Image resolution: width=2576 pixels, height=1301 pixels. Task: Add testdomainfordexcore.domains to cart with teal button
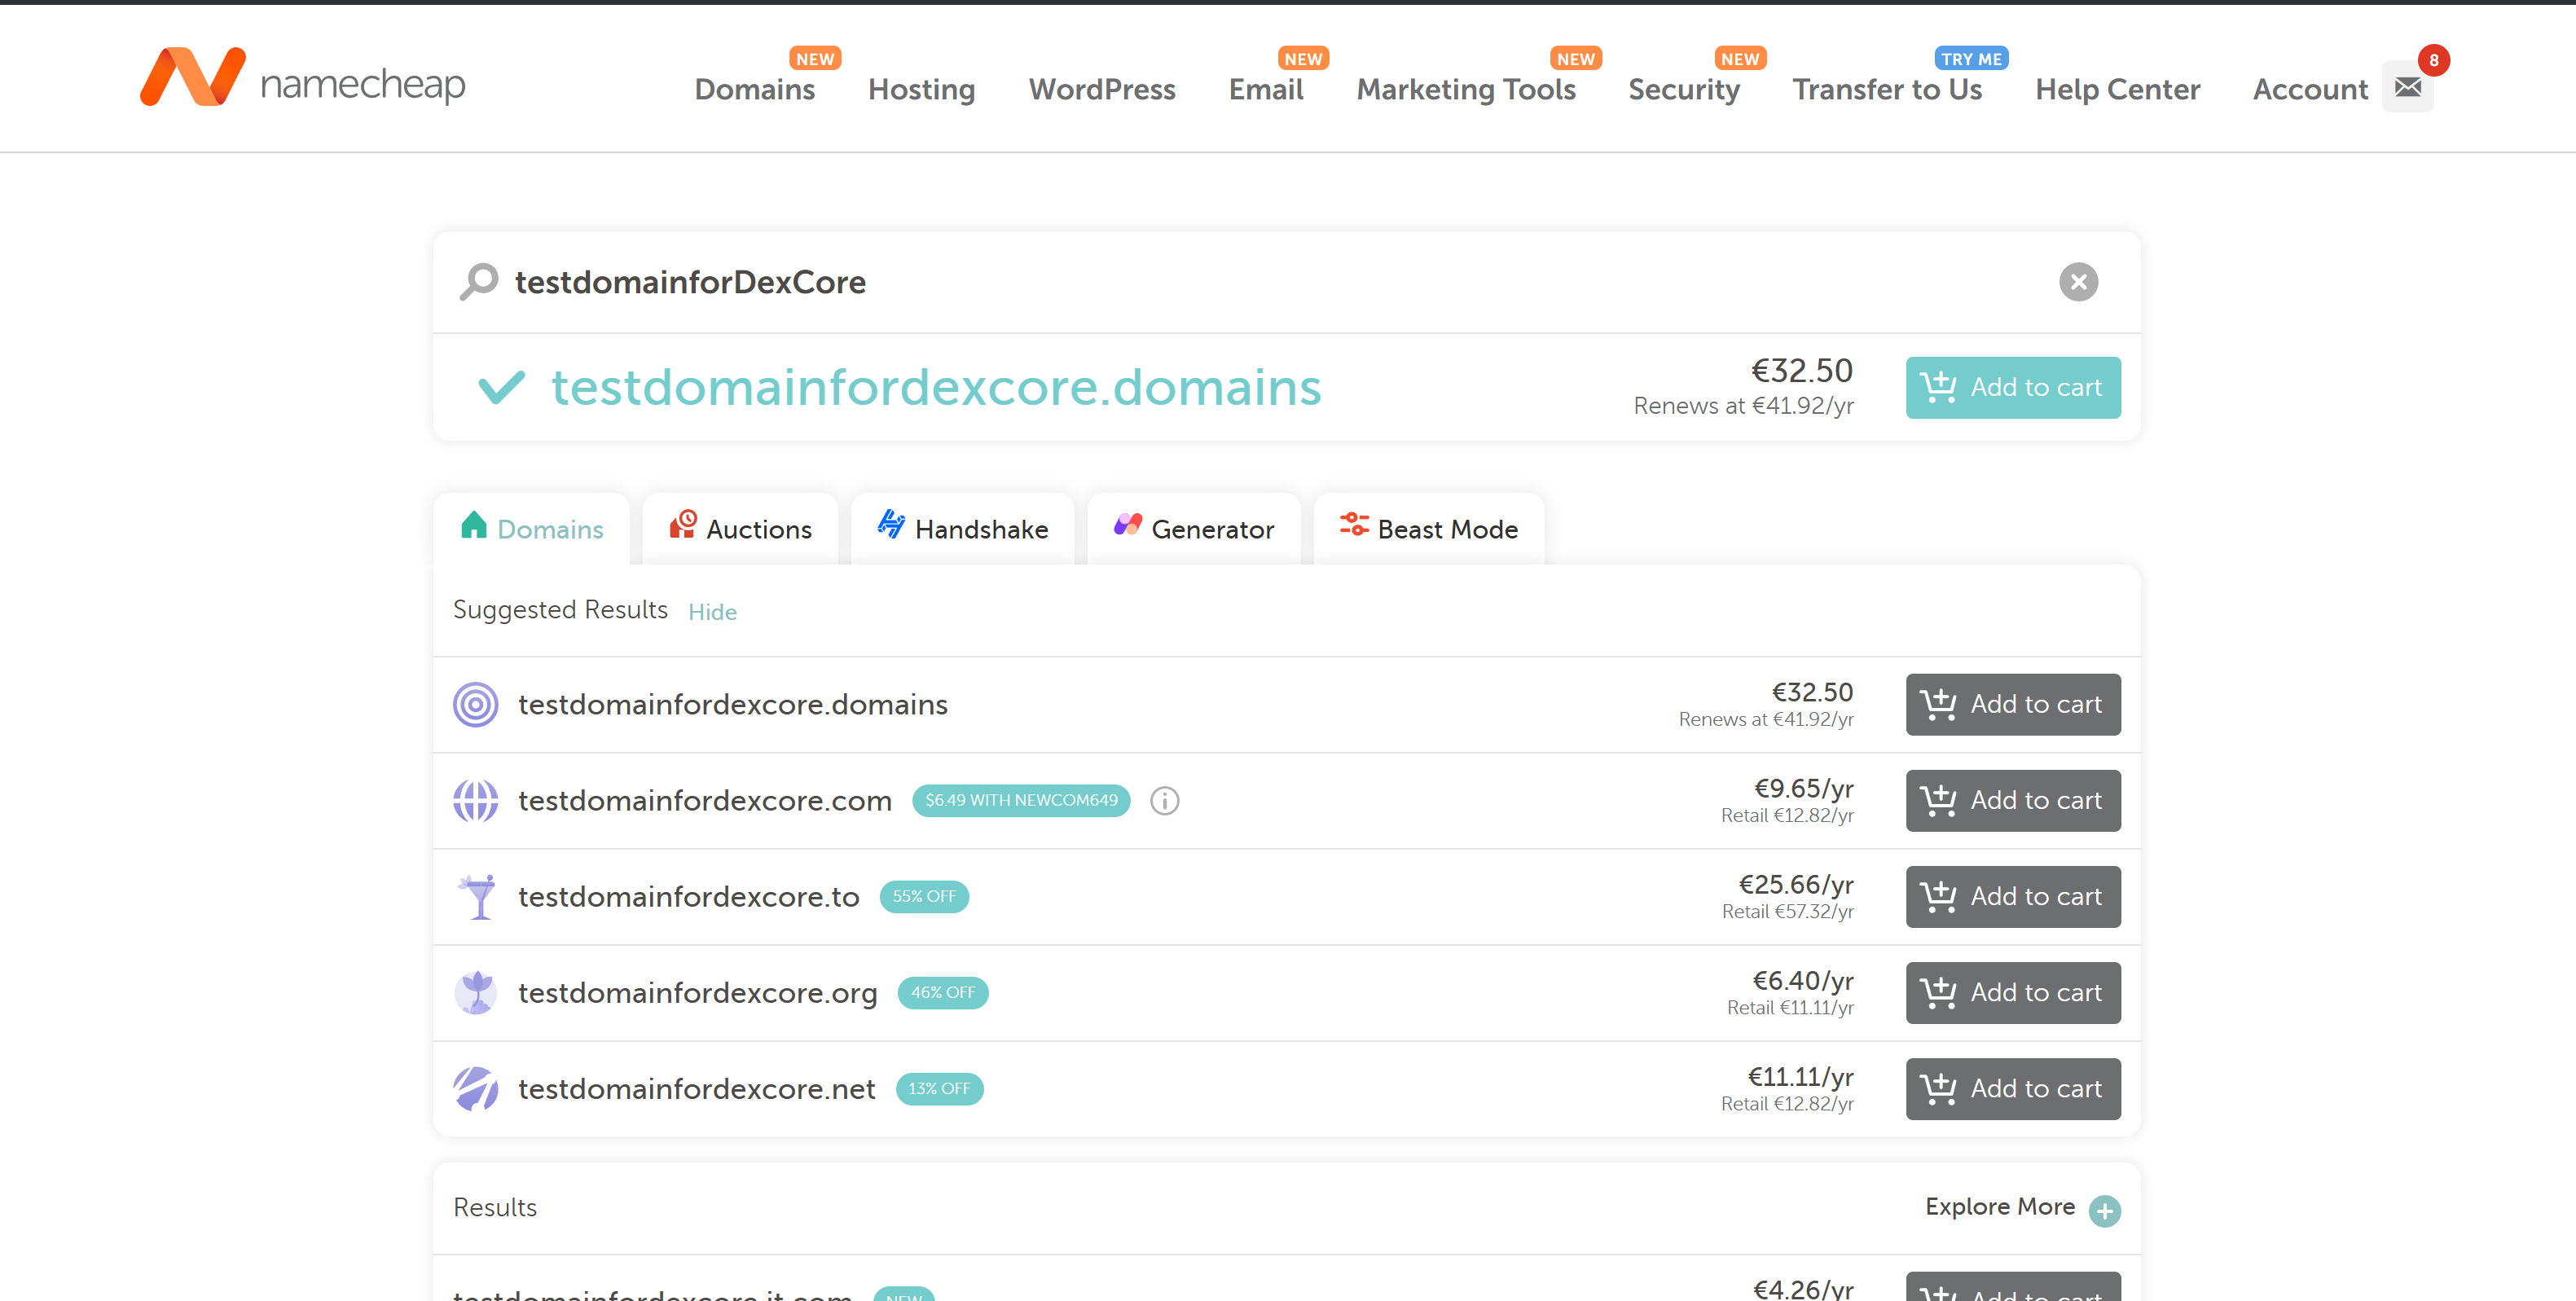coord(2012,388)
